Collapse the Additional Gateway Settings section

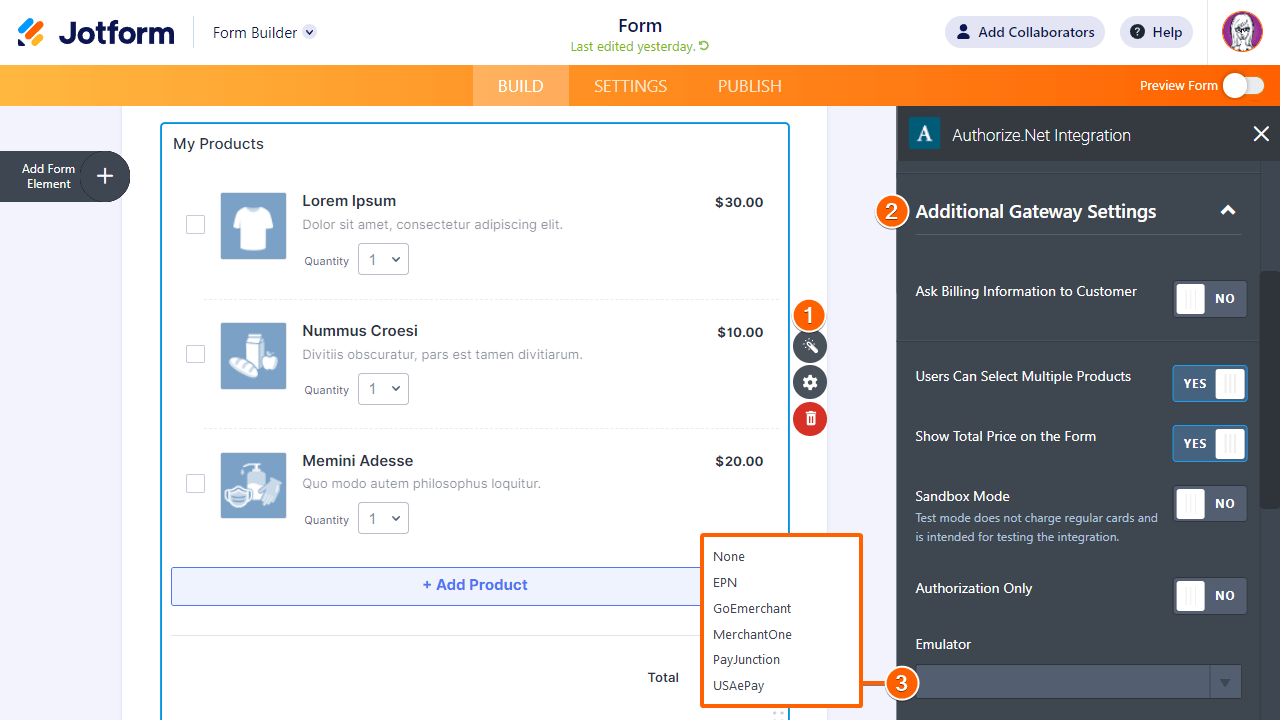(1228, 210)
